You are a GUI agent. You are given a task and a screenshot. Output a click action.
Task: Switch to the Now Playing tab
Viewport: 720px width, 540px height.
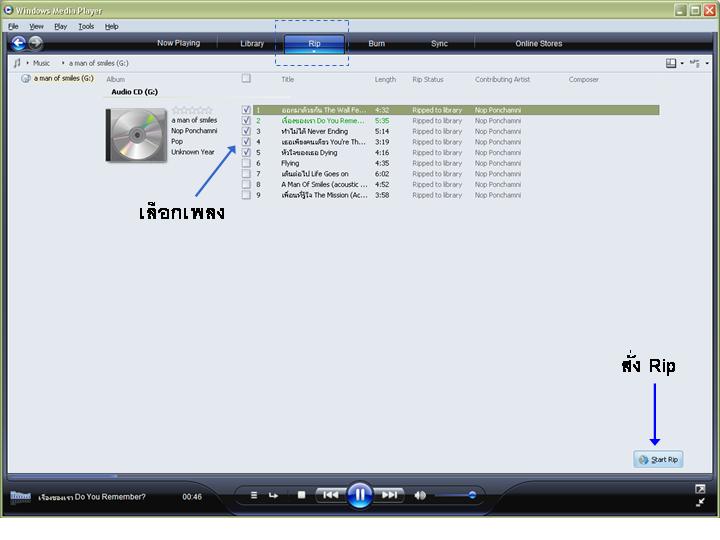tap(179, 43)
